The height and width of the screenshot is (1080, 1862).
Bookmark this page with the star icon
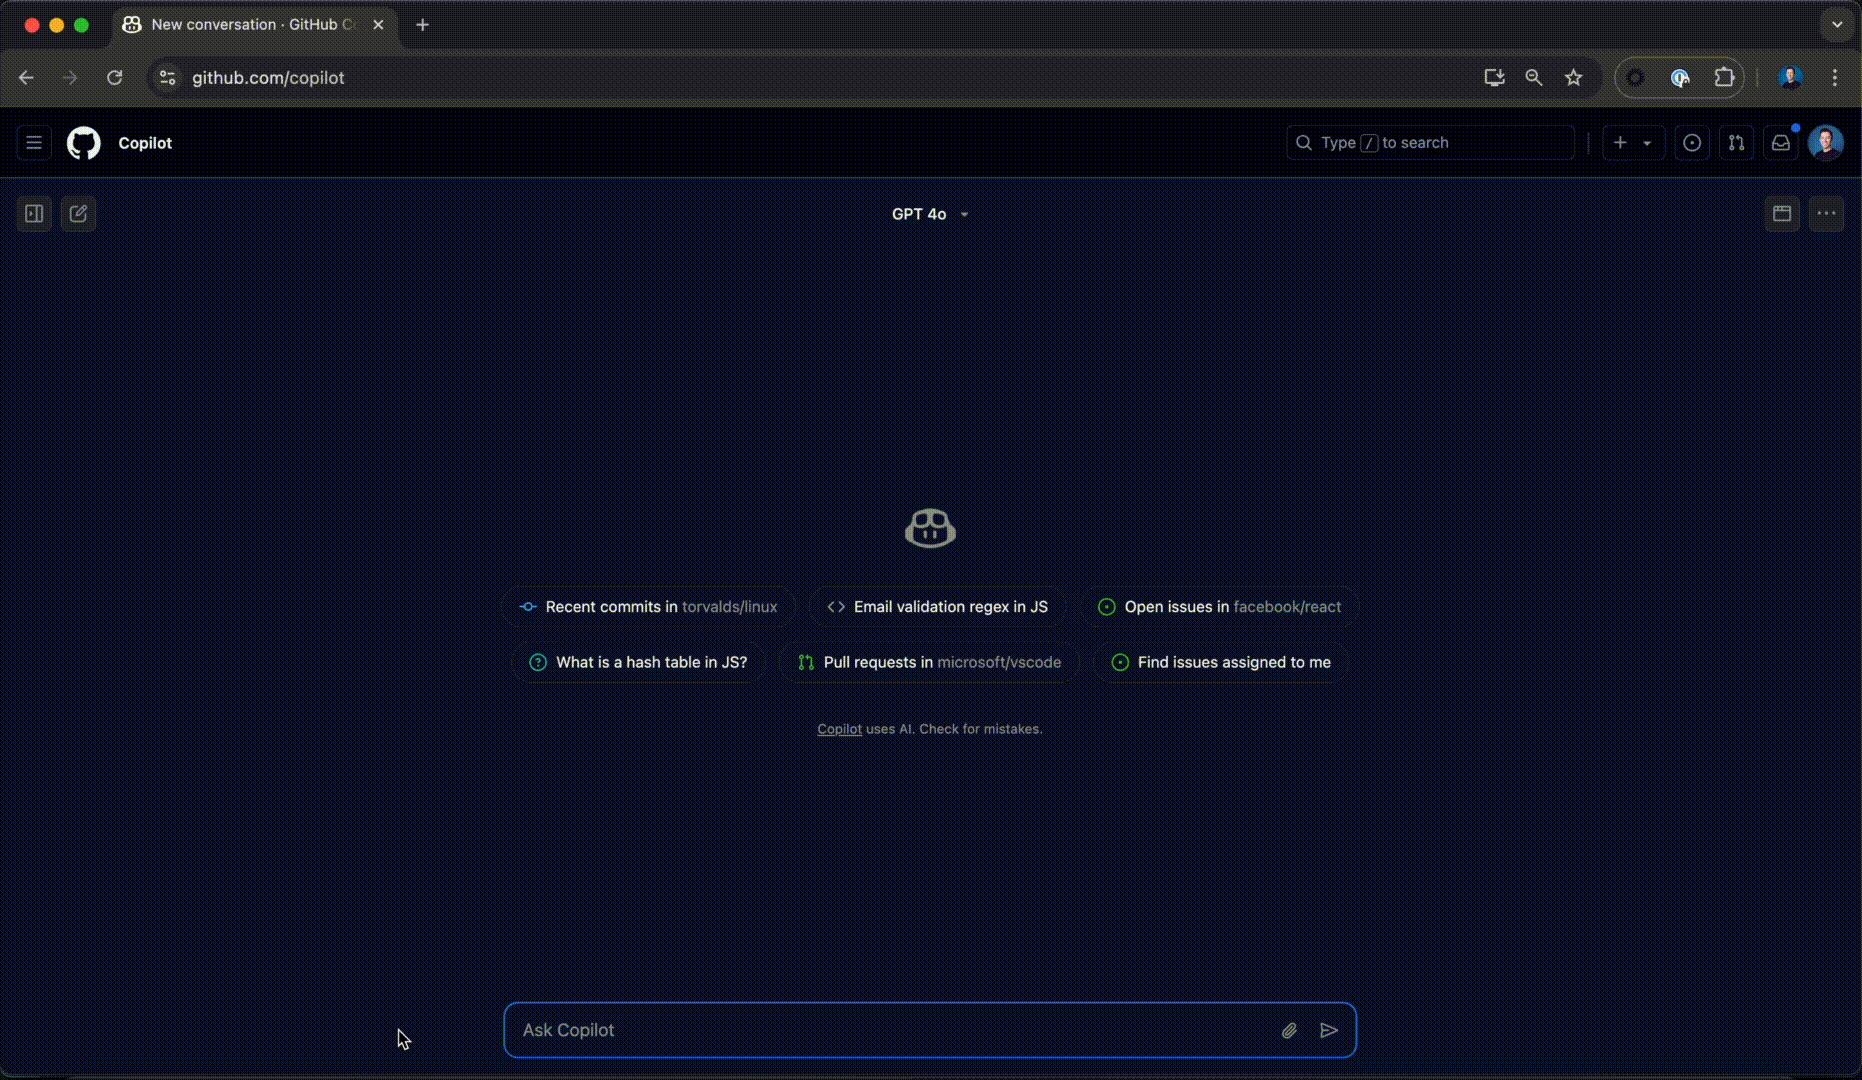click(x=1574, y=77)
